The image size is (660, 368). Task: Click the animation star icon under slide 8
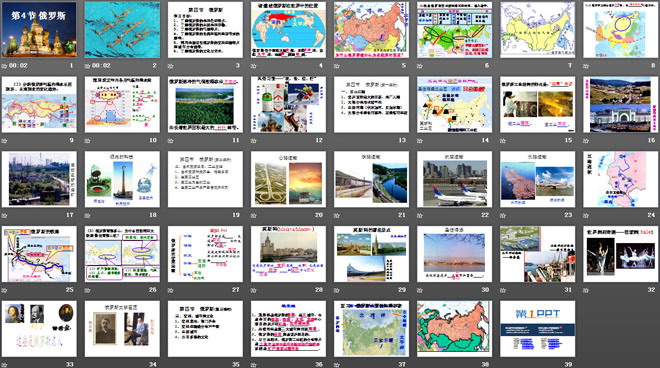click(586, 66)
